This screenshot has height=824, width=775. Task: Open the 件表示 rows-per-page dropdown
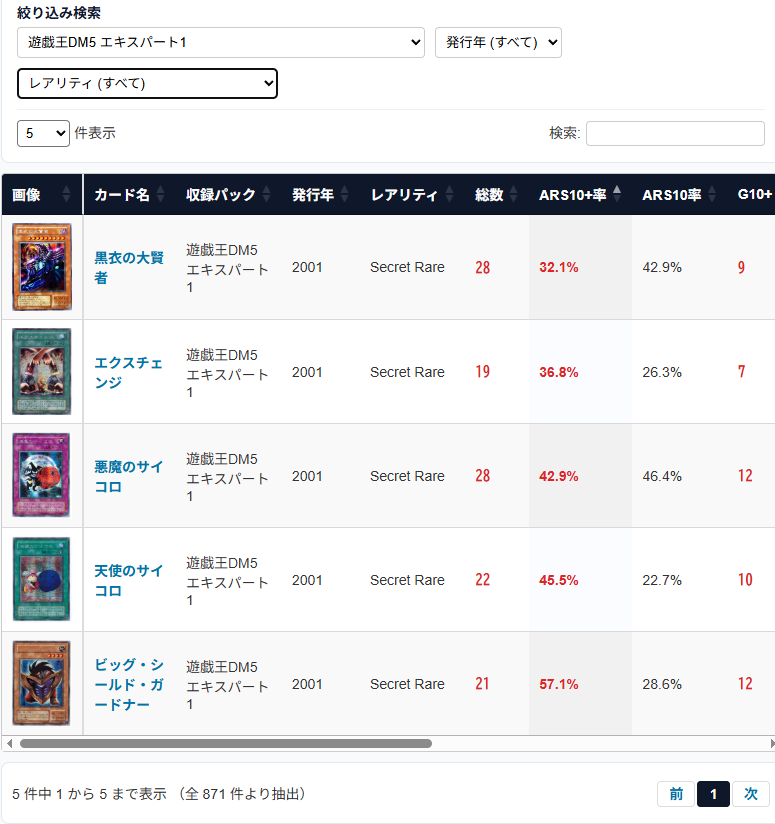coord(43,133)
